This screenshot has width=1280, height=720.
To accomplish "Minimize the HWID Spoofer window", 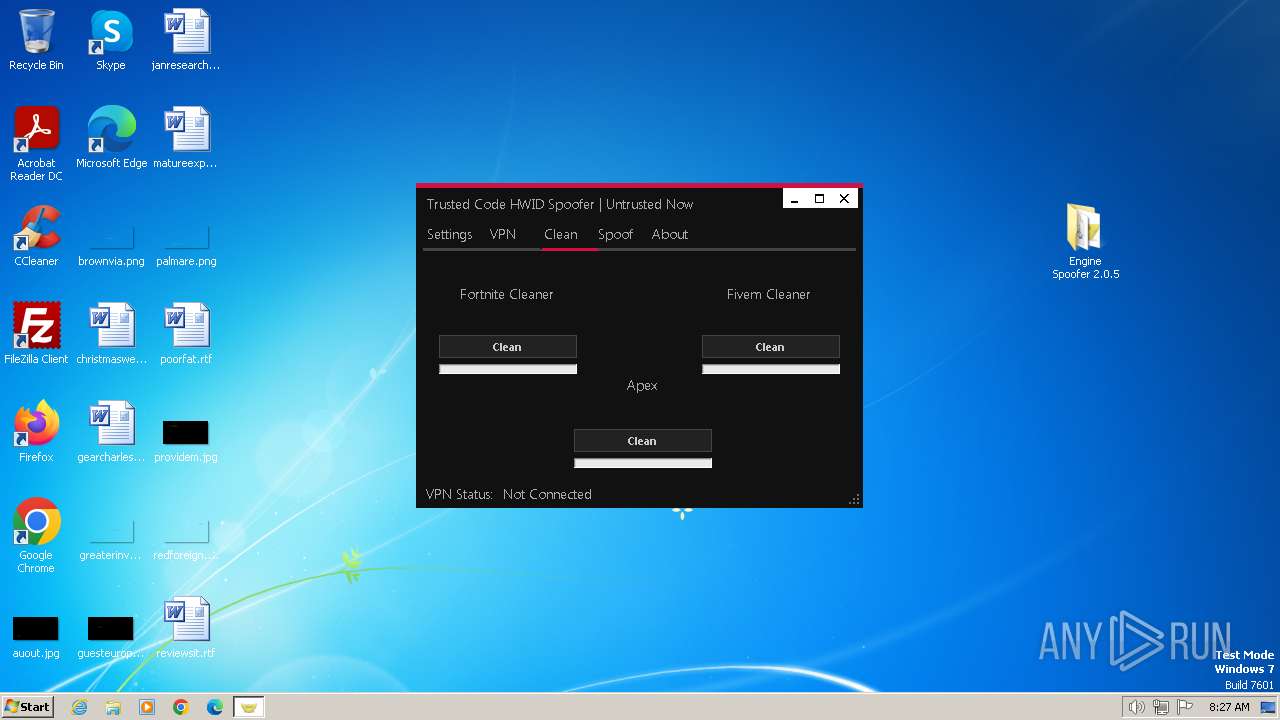I will [x=794, y=199].
